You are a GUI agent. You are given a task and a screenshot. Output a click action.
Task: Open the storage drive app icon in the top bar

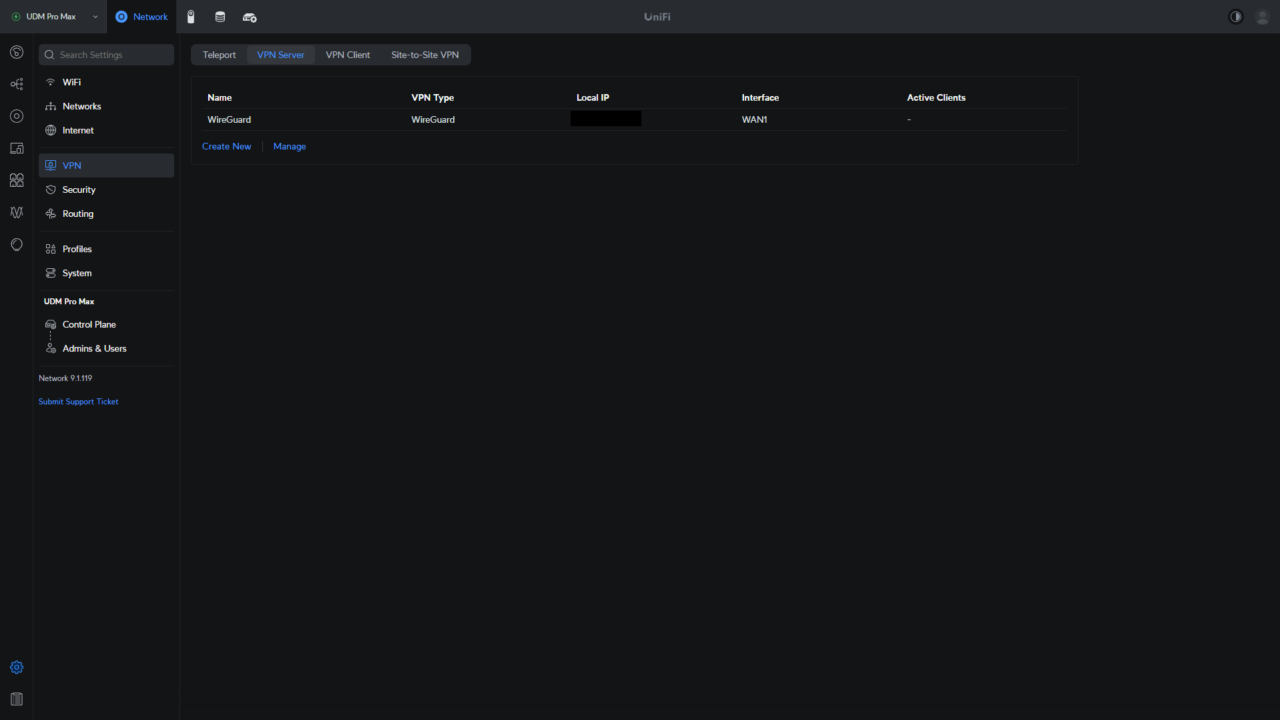pyautogui.click(x=220, y=17)
